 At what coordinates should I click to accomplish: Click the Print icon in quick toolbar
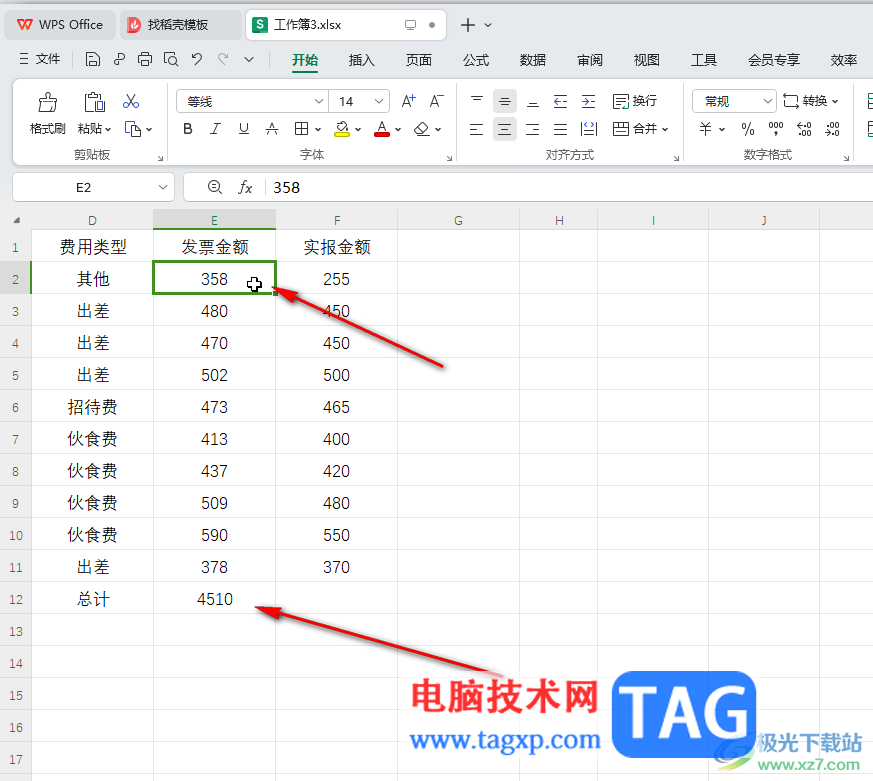tap(145, 59)
